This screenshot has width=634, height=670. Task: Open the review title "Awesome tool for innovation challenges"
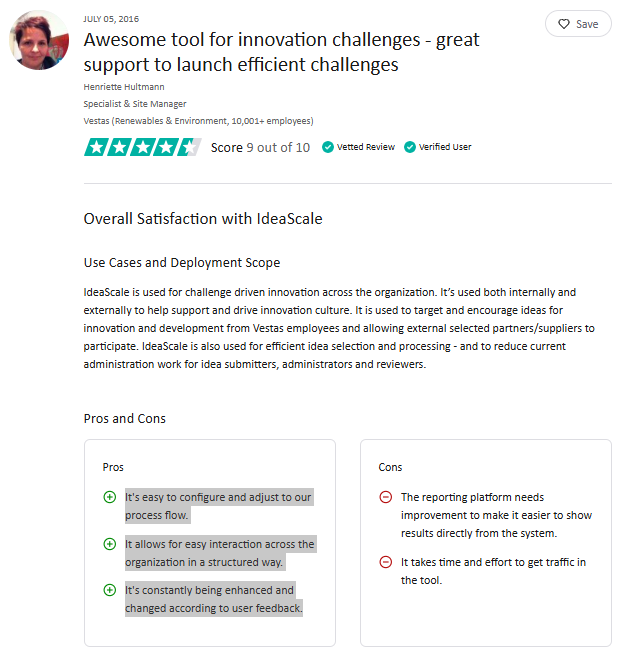tap(282, 52)
